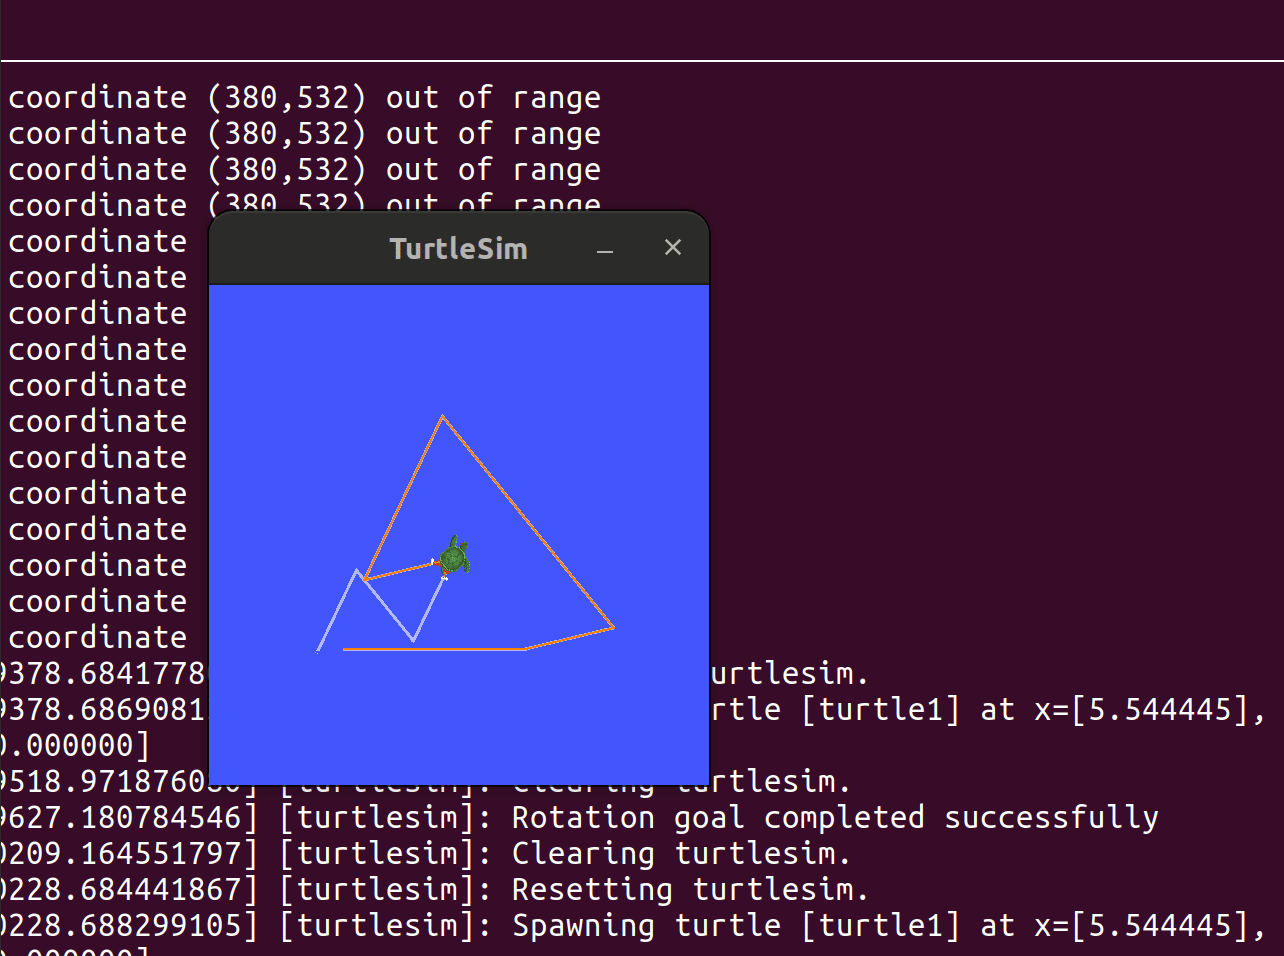Click the 'Resetting turtlesim.' log message
The image size is (1284, 956).
pos(690,889)
